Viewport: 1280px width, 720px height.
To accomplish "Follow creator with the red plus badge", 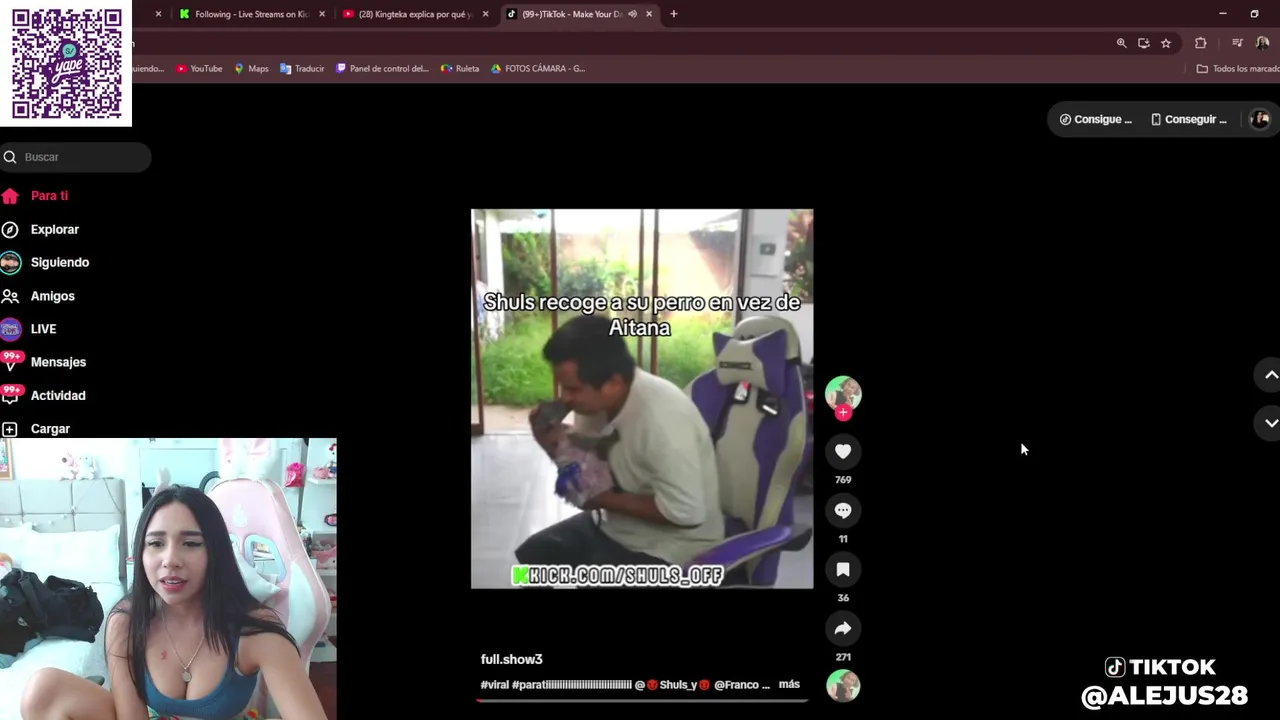I will point(843,412).
